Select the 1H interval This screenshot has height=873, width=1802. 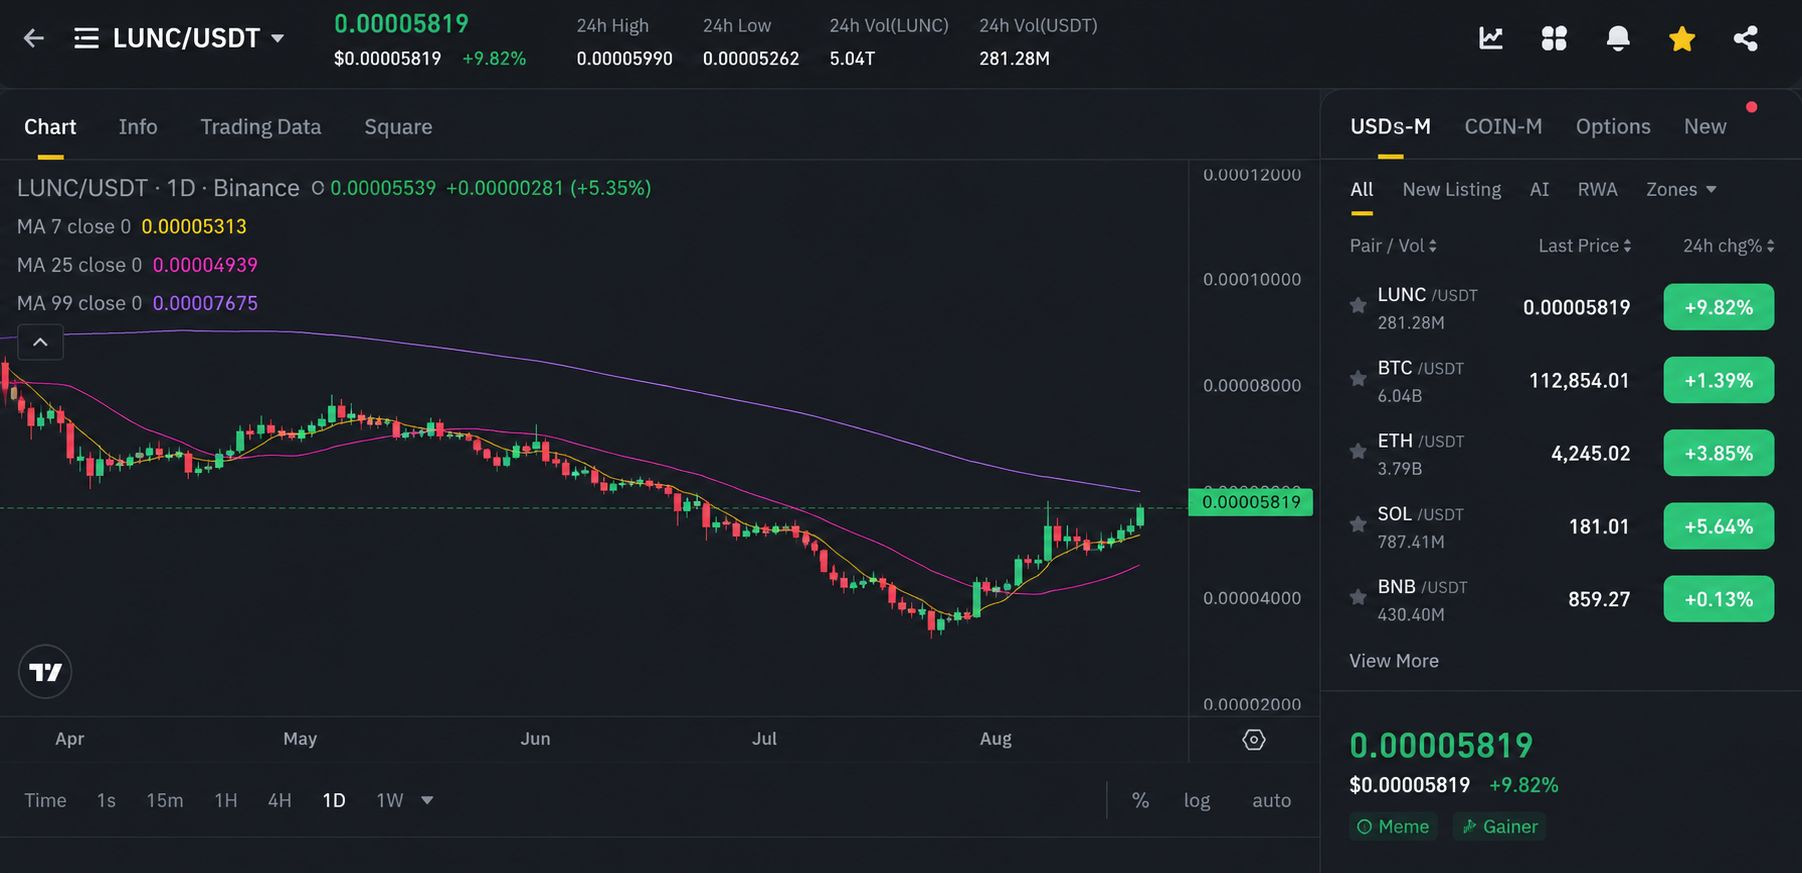pos(226,800)
